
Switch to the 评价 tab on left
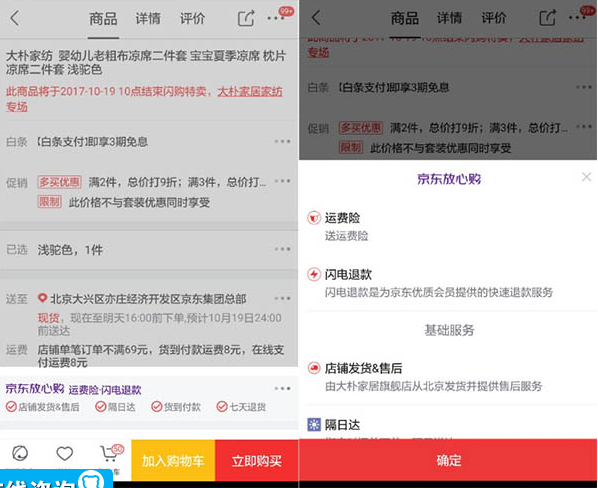tap(193, 18)
